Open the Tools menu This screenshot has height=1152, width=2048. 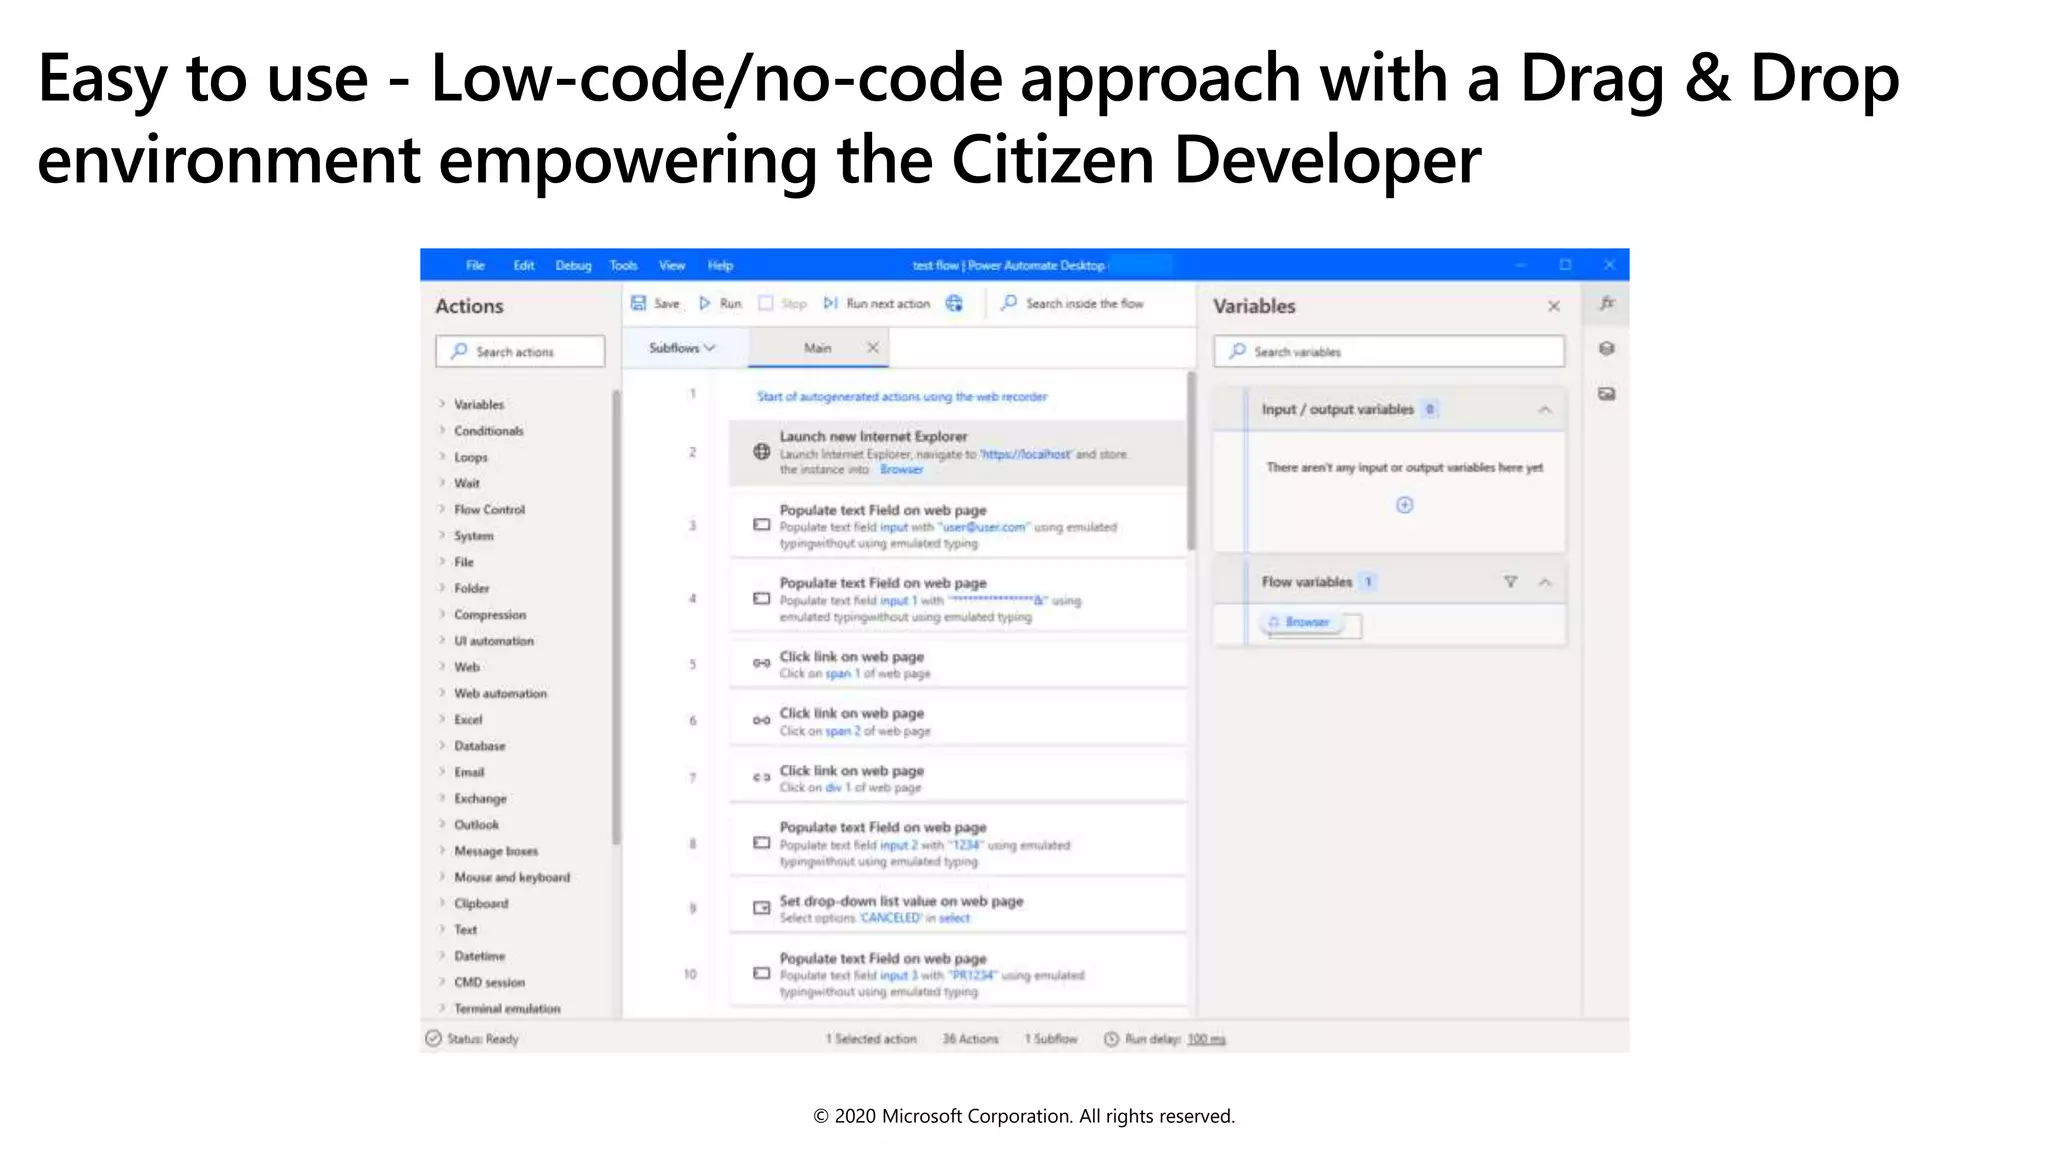(x=624, y=265)
